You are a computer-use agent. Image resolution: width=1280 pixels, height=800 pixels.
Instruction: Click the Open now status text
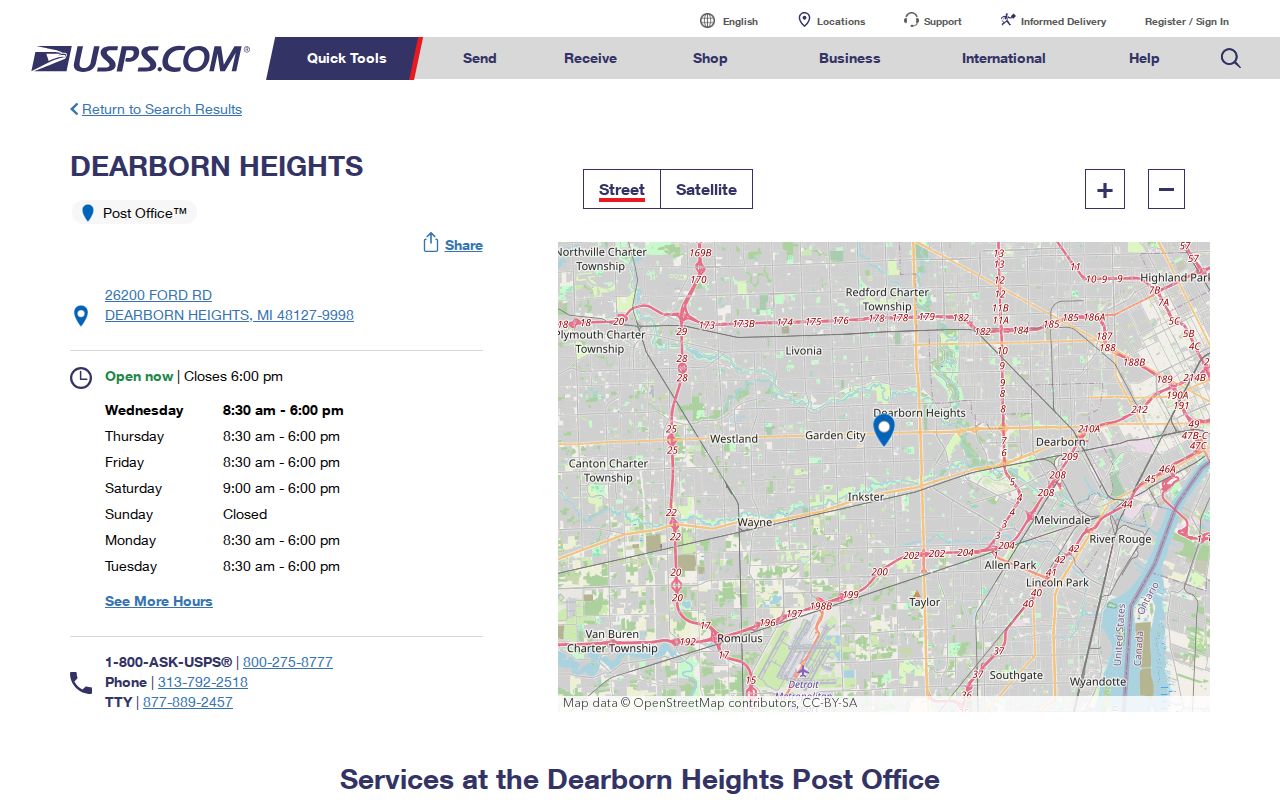click(139, 376)
